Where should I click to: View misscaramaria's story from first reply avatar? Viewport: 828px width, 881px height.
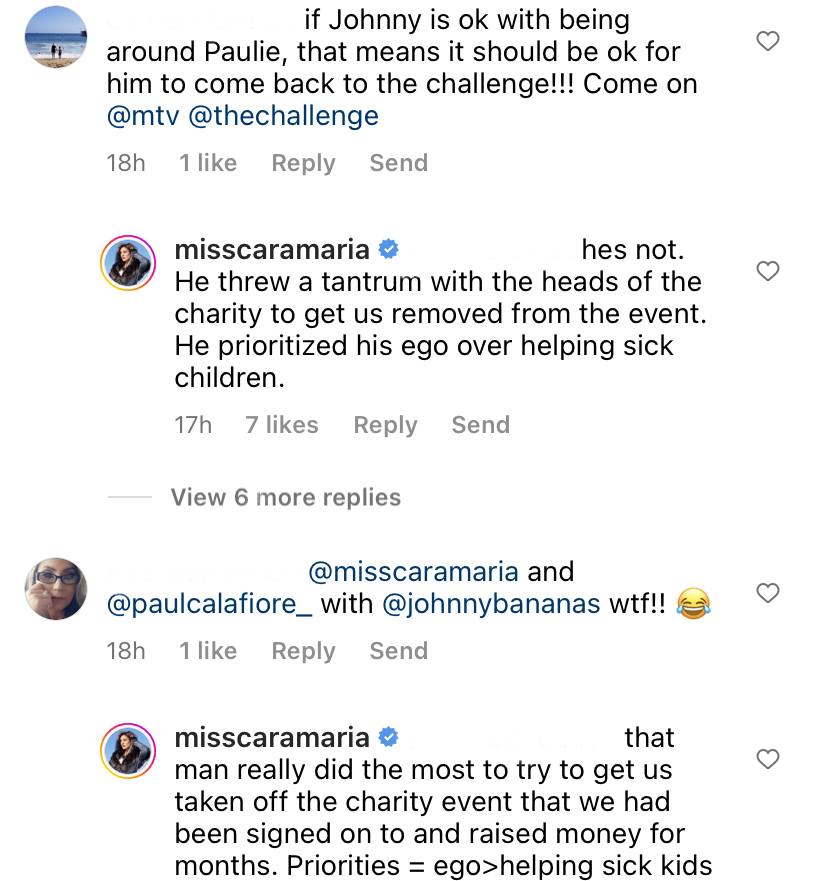coord(128,263)
